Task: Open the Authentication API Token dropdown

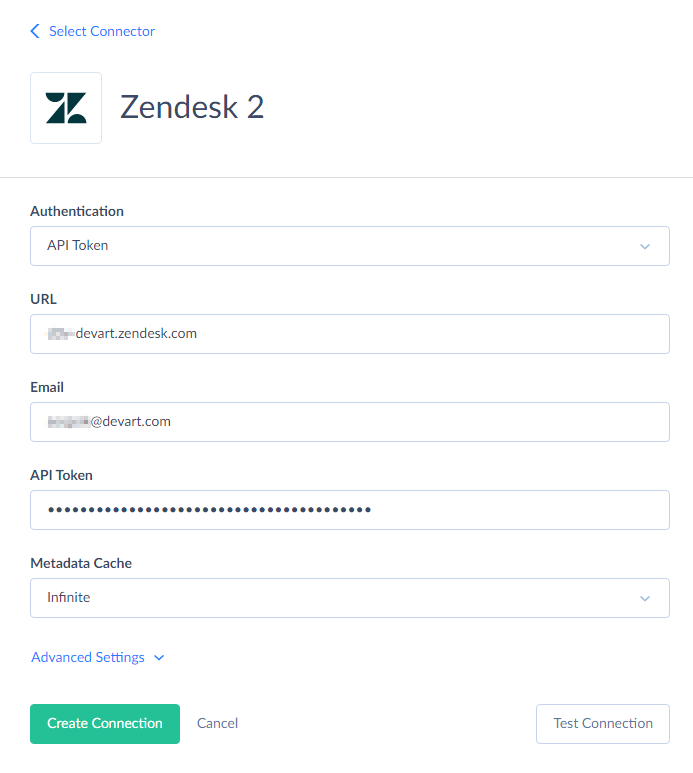Action: click(349, 246)
